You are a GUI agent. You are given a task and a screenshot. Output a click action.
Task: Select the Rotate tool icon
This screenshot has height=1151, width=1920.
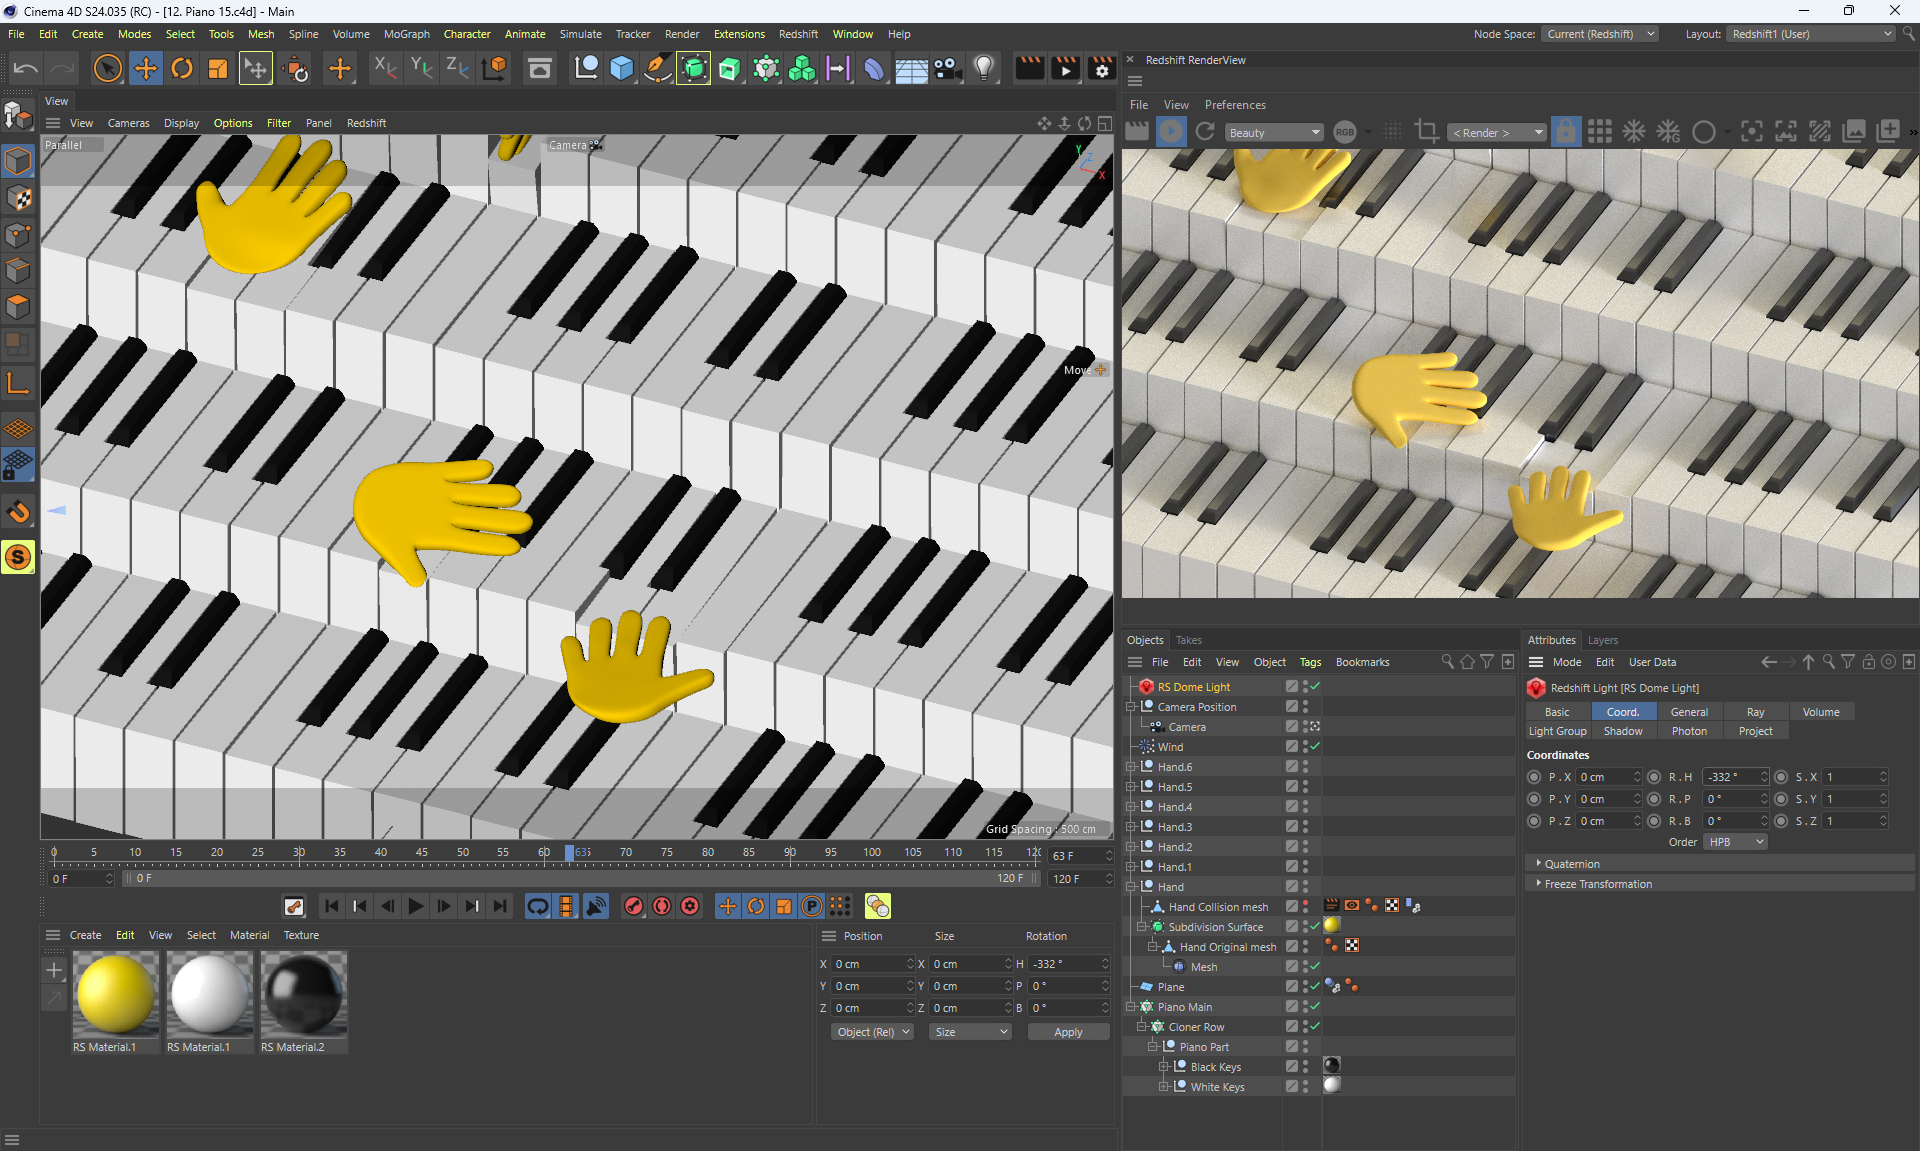(181, 69)
